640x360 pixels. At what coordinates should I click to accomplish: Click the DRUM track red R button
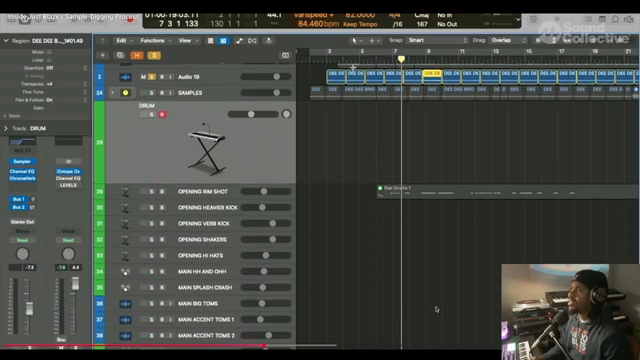162,115
